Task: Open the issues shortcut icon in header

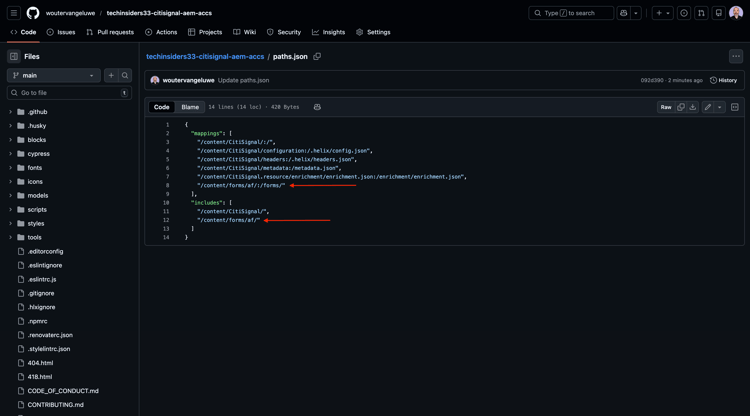Action: pyautogui.click(x=684, y=13)
